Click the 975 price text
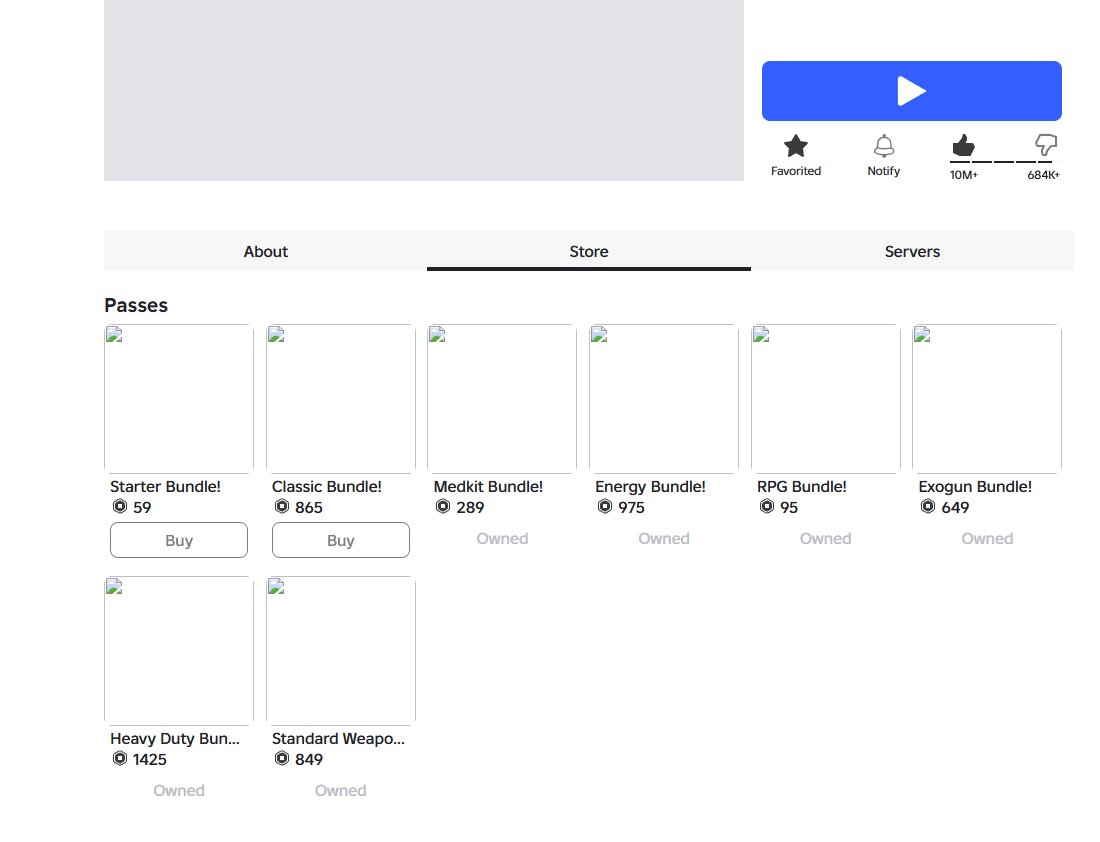The image size is (1100, 842). coord(631,507)
